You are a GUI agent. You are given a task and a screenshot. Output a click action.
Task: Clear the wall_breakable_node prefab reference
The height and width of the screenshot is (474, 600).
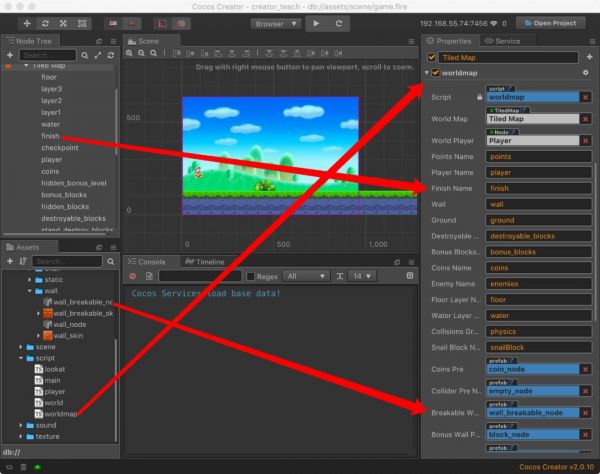pos(585,413)
